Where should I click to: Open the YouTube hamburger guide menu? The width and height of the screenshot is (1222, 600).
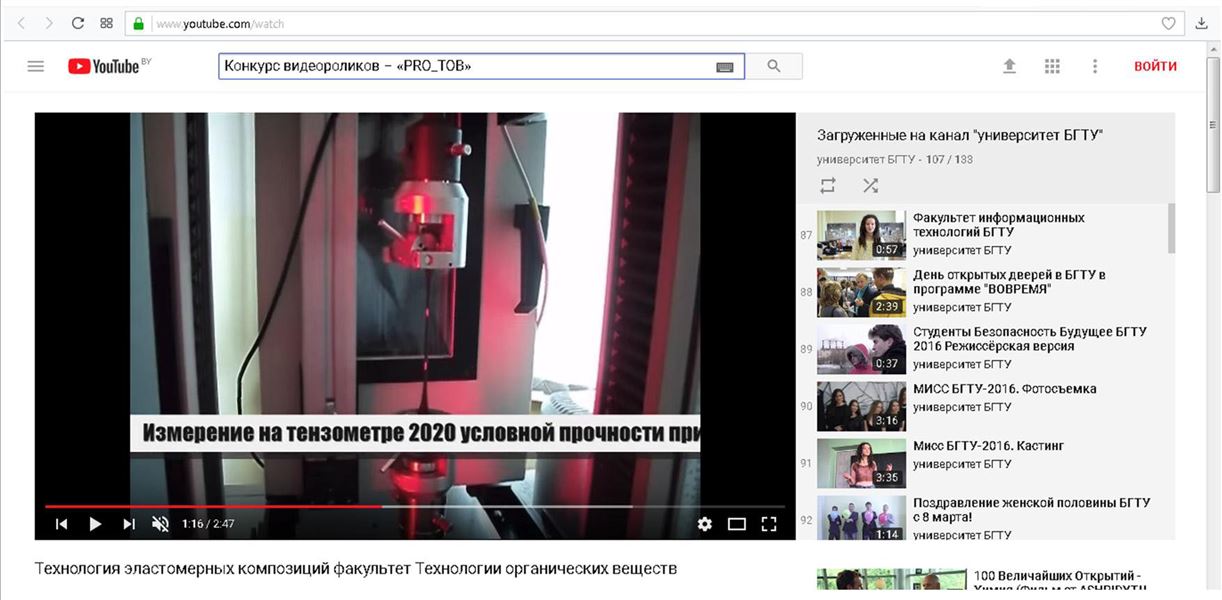click(x=36, y=66)
